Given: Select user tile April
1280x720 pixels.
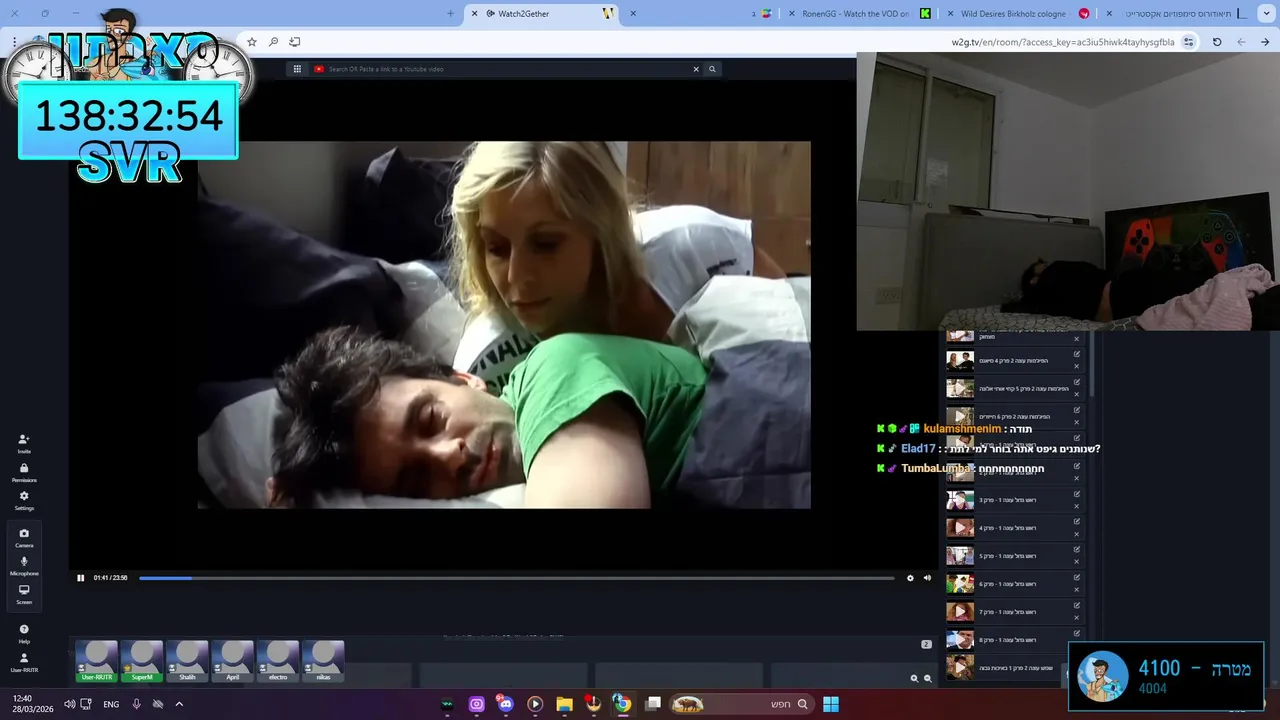Looking at the screenshot, I should click(232, 661).
